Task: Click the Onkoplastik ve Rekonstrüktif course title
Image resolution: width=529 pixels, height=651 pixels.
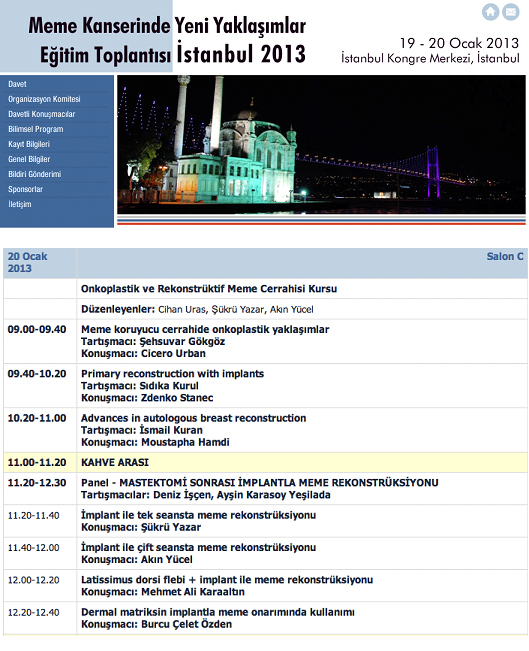Action: [209, 289]
